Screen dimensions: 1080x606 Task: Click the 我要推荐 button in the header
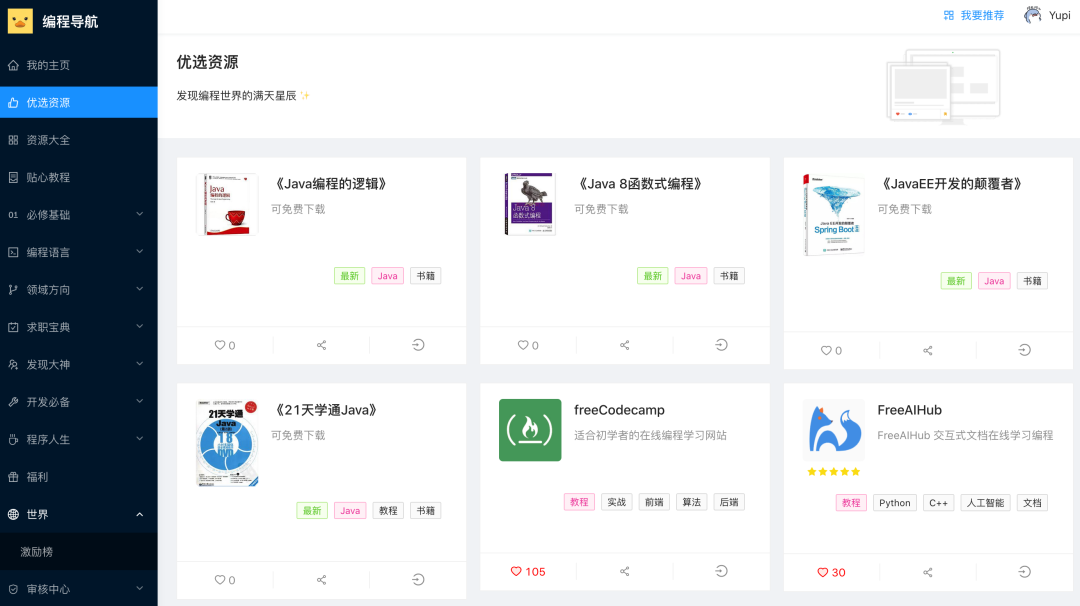pyautogui.click(x=973, y=16)
